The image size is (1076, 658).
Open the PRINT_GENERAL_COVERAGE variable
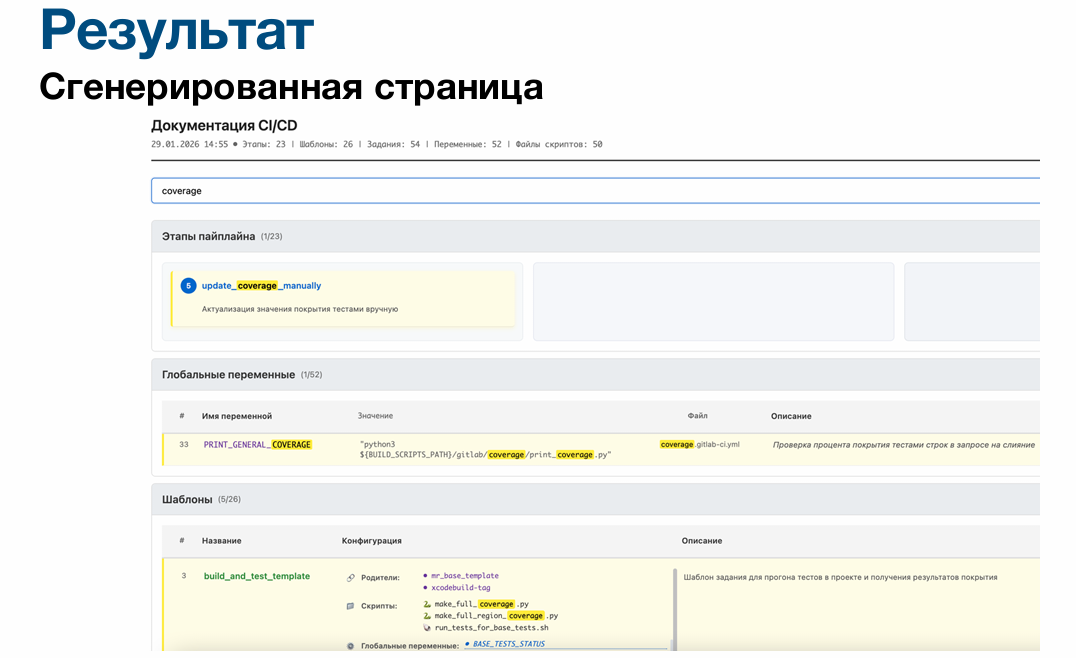[x=257, y=445]
